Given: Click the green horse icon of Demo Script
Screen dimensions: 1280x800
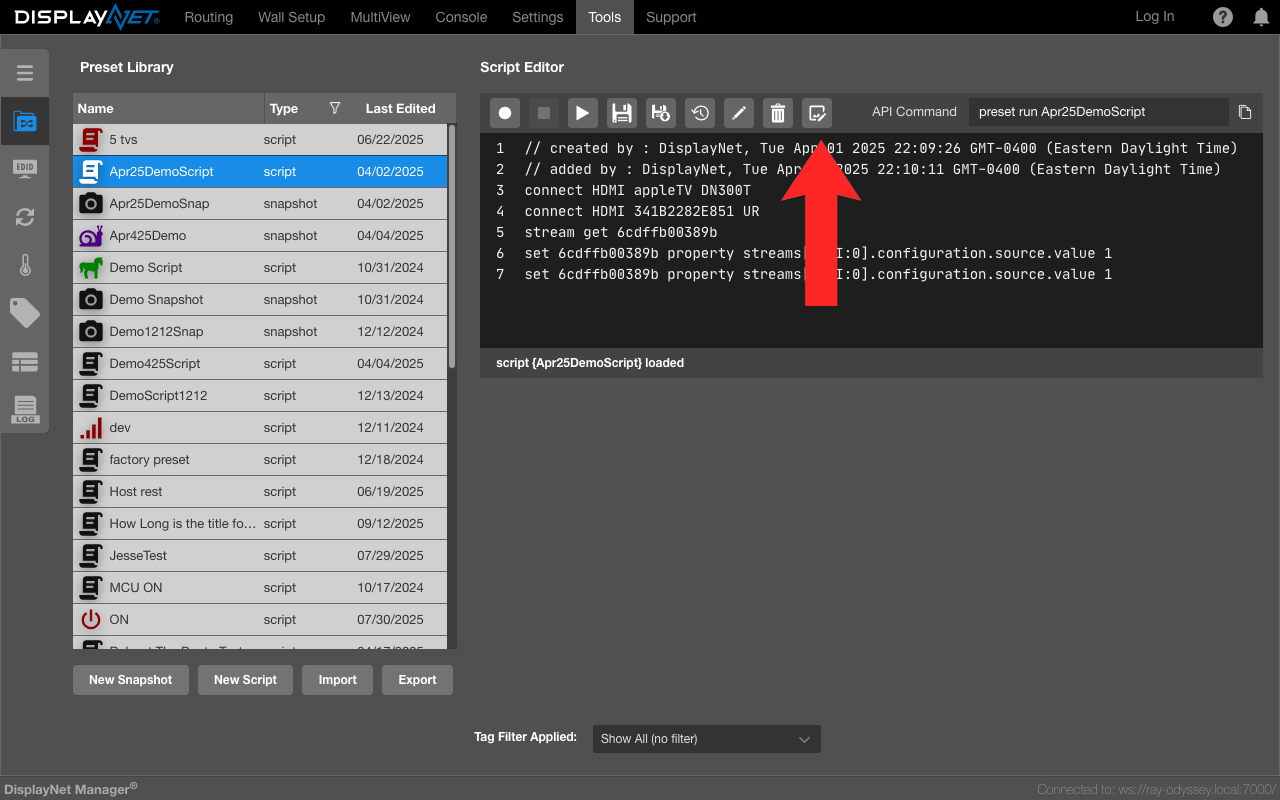Looking at the screenshot, I should click(91, 268).
